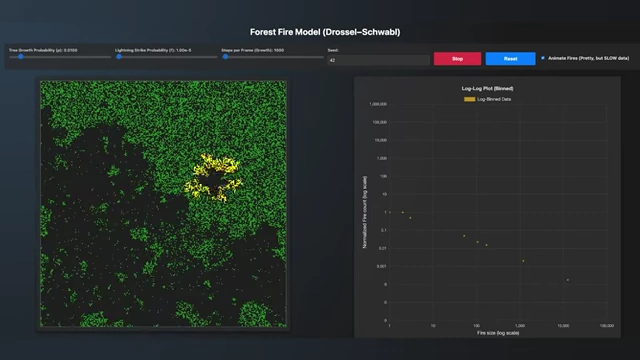Click the page title Forest Fire Model (Drossel–Schwabl)
Viewport: 640px width, 360px height.
(325, 32)
